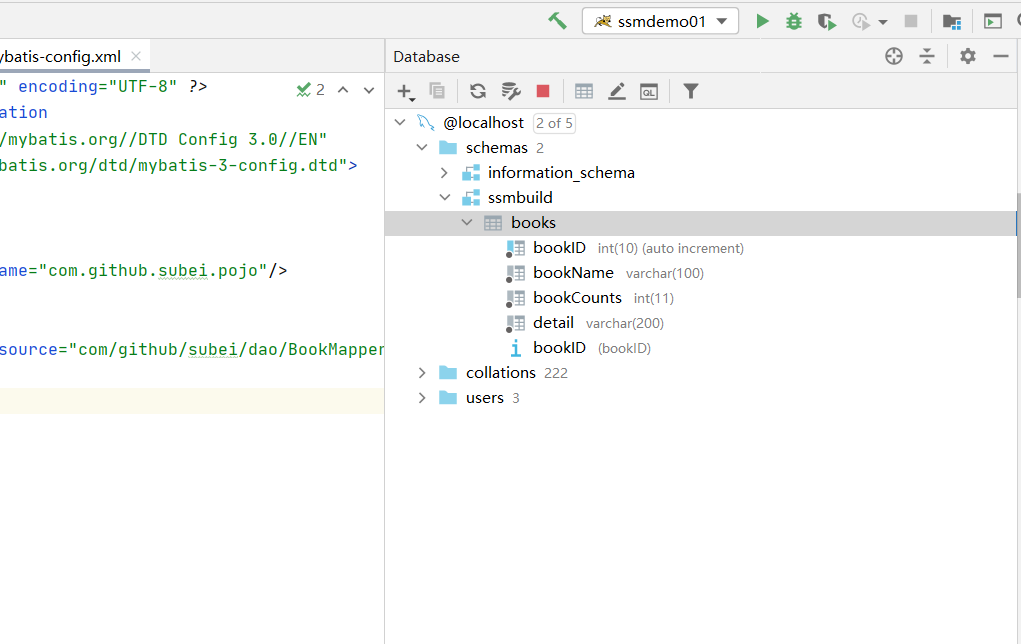Viewport: 1021px width, 644px height.
Task: Expand the users folder
Action: [422, 398]
